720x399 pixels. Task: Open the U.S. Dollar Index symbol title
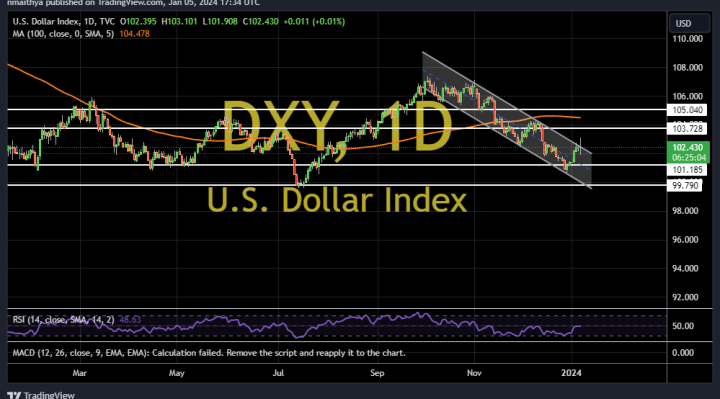45,22
